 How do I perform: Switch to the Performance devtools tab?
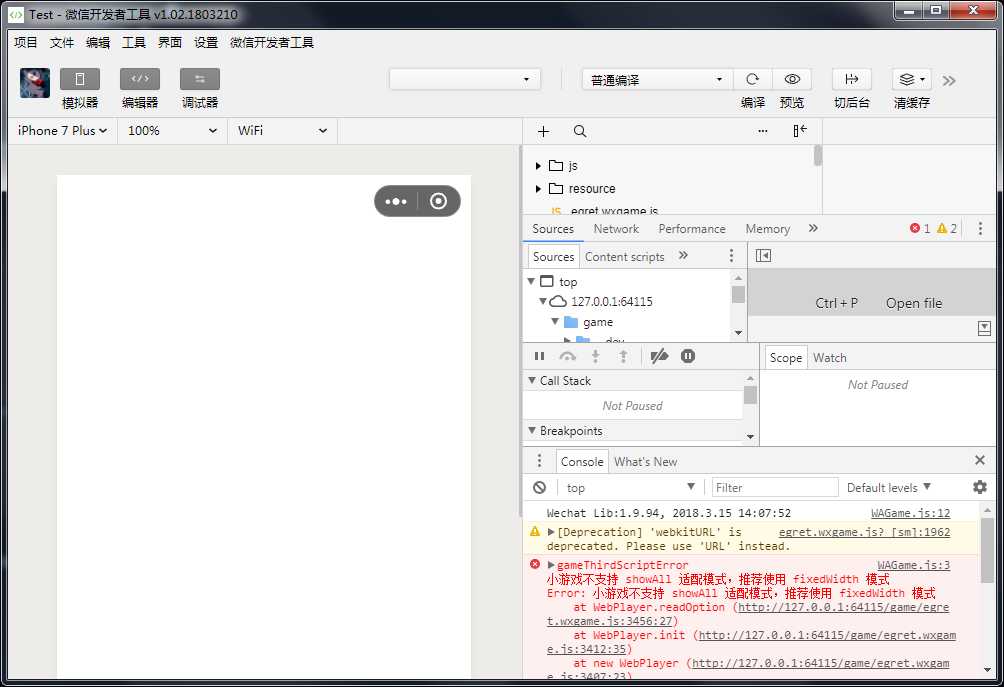(x=692, y=229)
